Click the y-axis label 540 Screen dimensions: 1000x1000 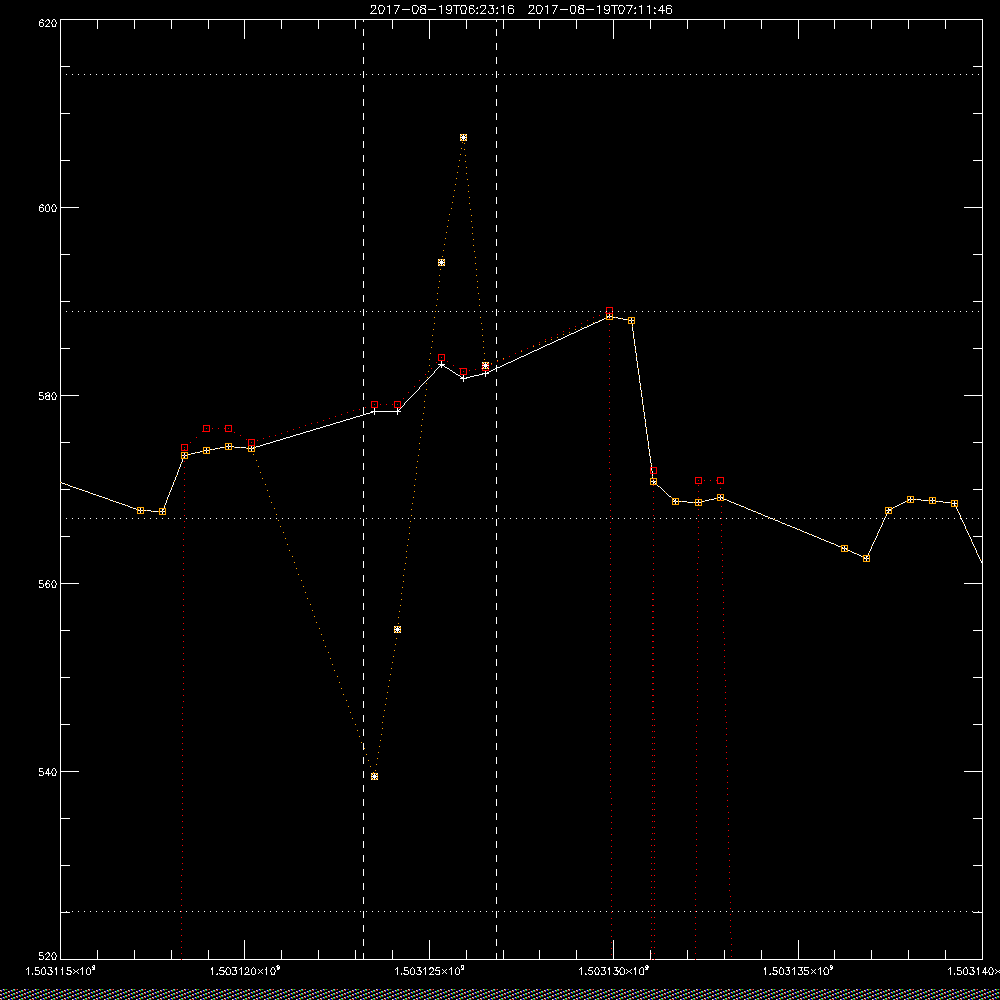(x=49, y=772)
